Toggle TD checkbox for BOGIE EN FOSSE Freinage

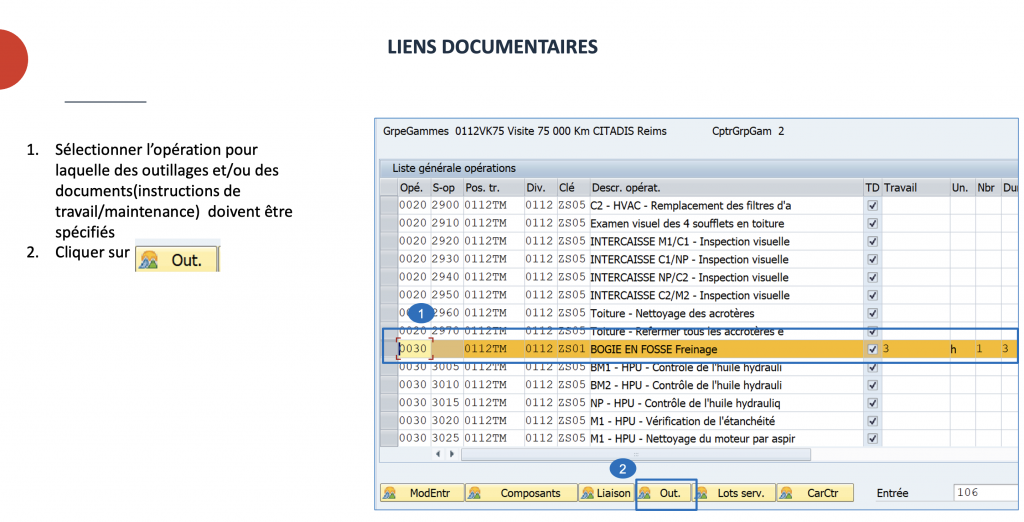click(872, 349)
